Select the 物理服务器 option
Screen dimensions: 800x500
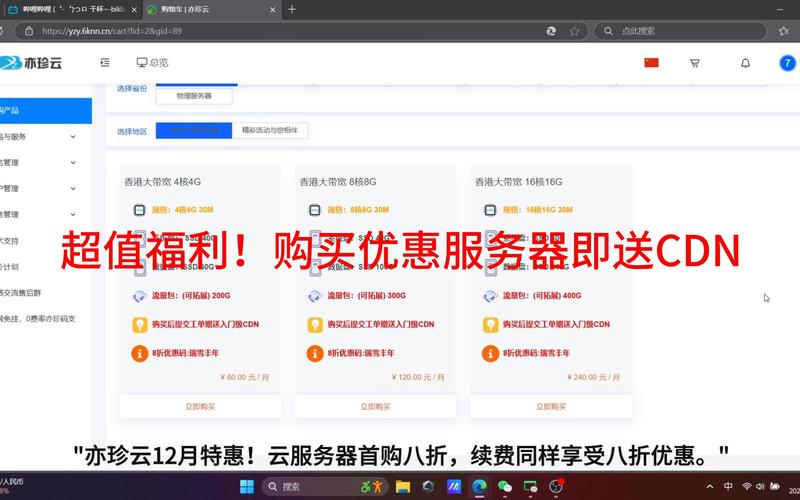coord(194,95)
